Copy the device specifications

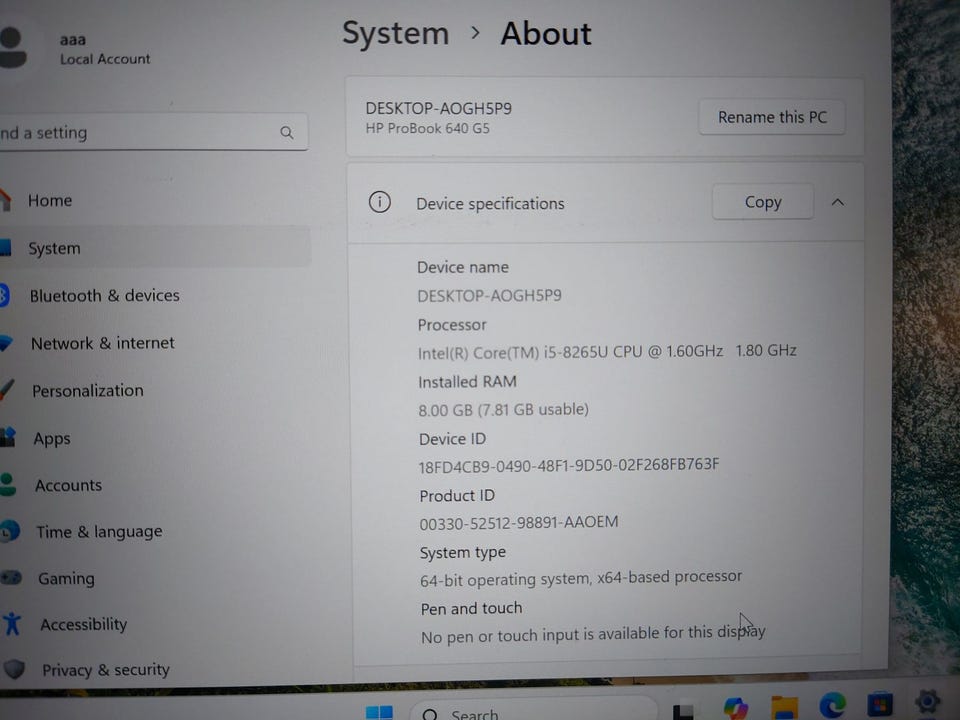[763, 201]
